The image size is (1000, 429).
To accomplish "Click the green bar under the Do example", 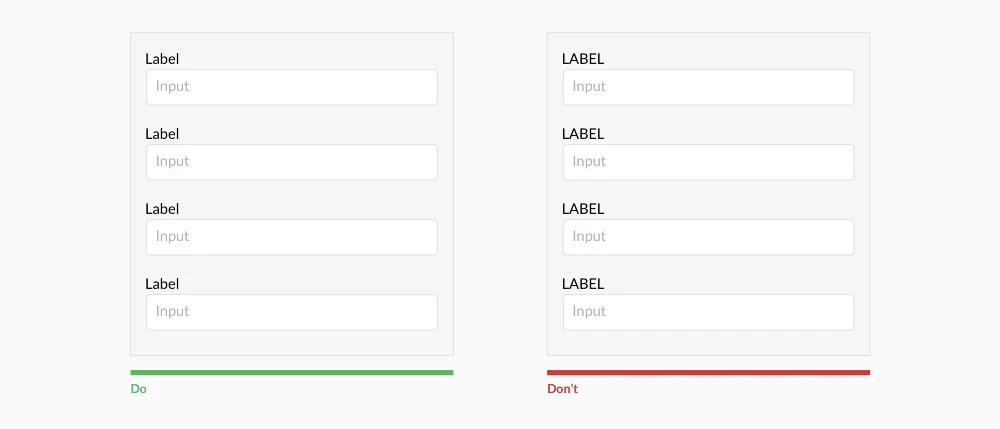I will pos(291,373).
